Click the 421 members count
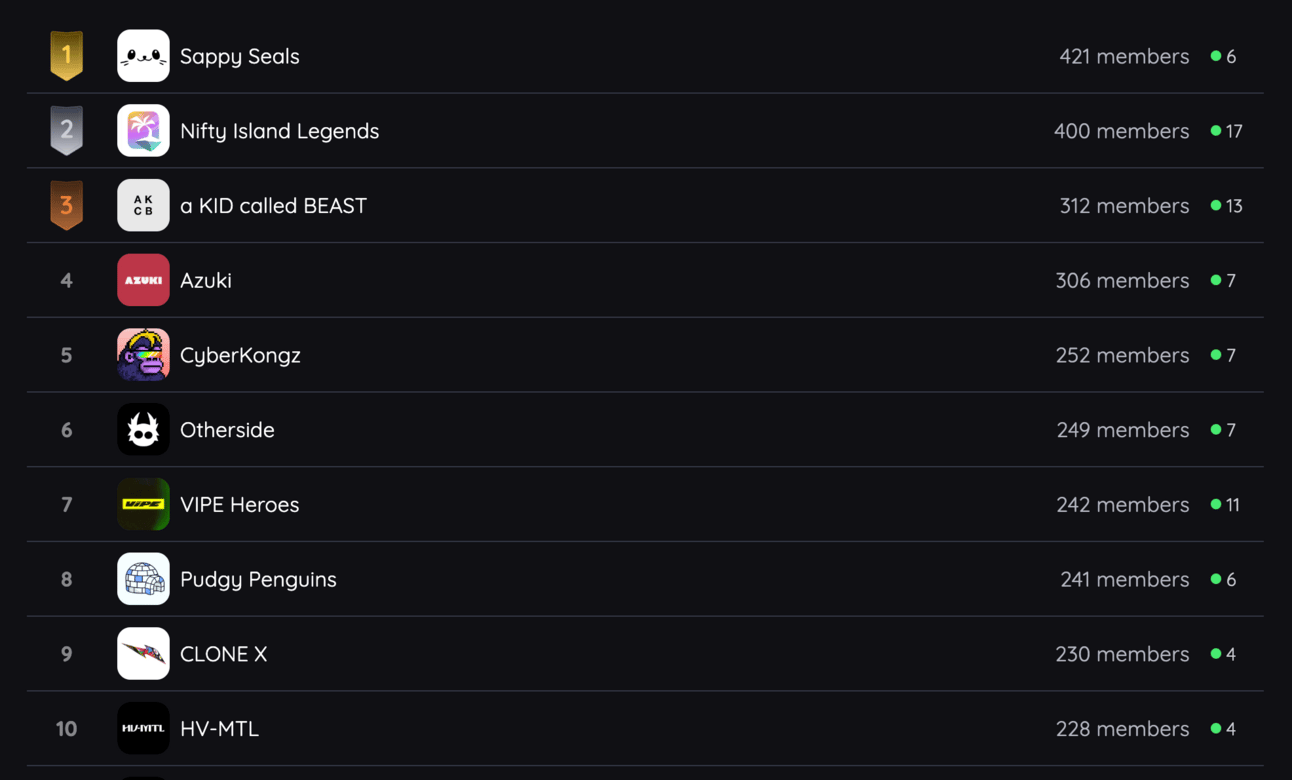 pyautogui.click(x=1124, y=57)
